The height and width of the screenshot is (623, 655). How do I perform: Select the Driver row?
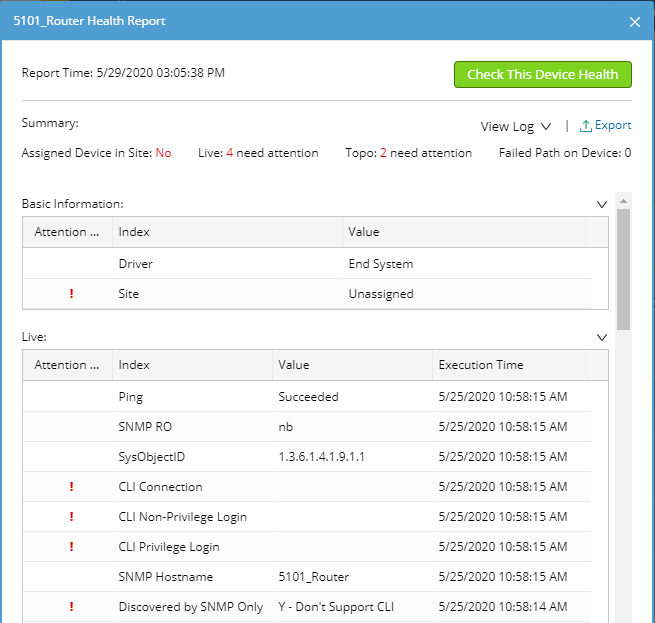click(x=307, y=264)
